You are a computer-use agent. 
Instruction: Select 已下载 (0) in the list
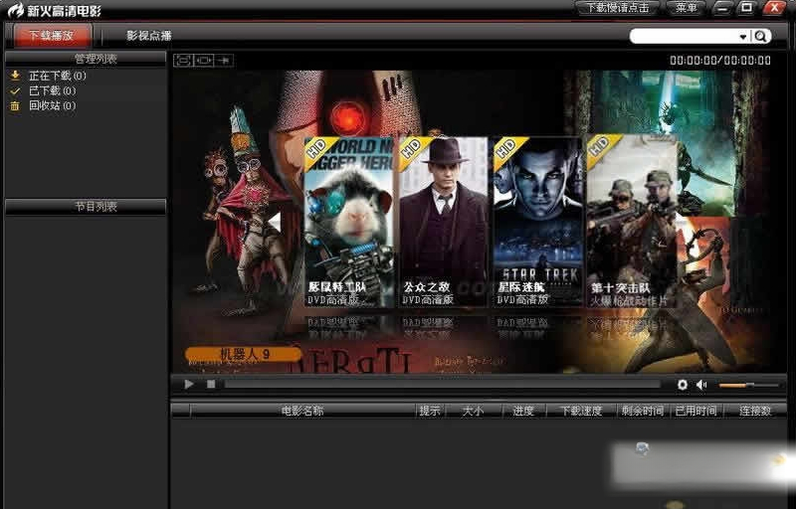point(52,91)
